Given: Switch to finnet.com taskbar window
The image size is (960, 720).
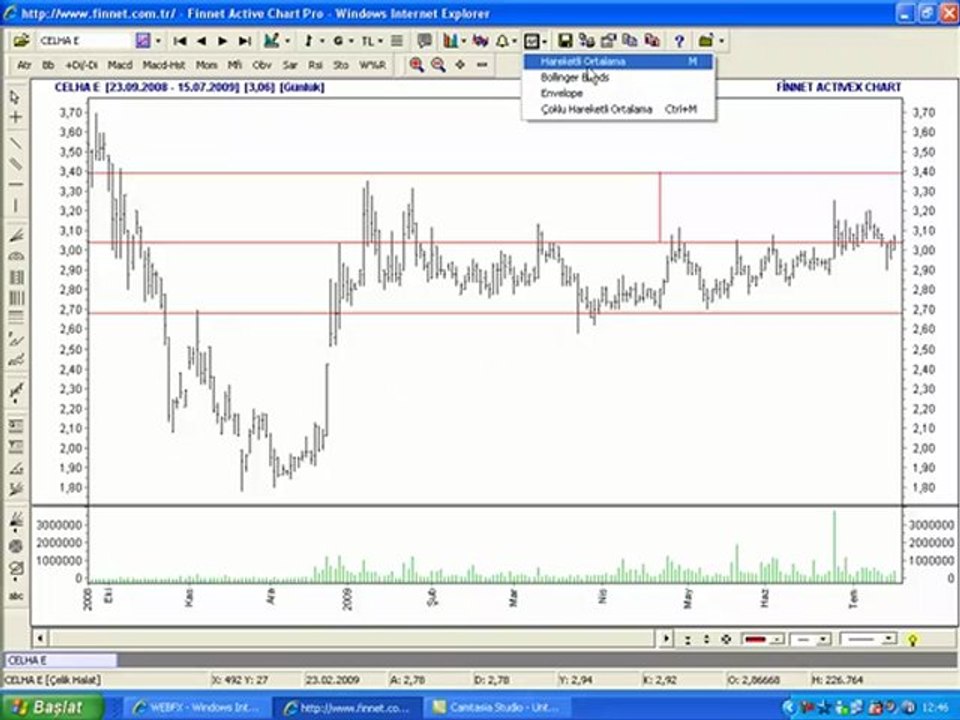Looking at the screenshot, I should [x=347, y=707].
